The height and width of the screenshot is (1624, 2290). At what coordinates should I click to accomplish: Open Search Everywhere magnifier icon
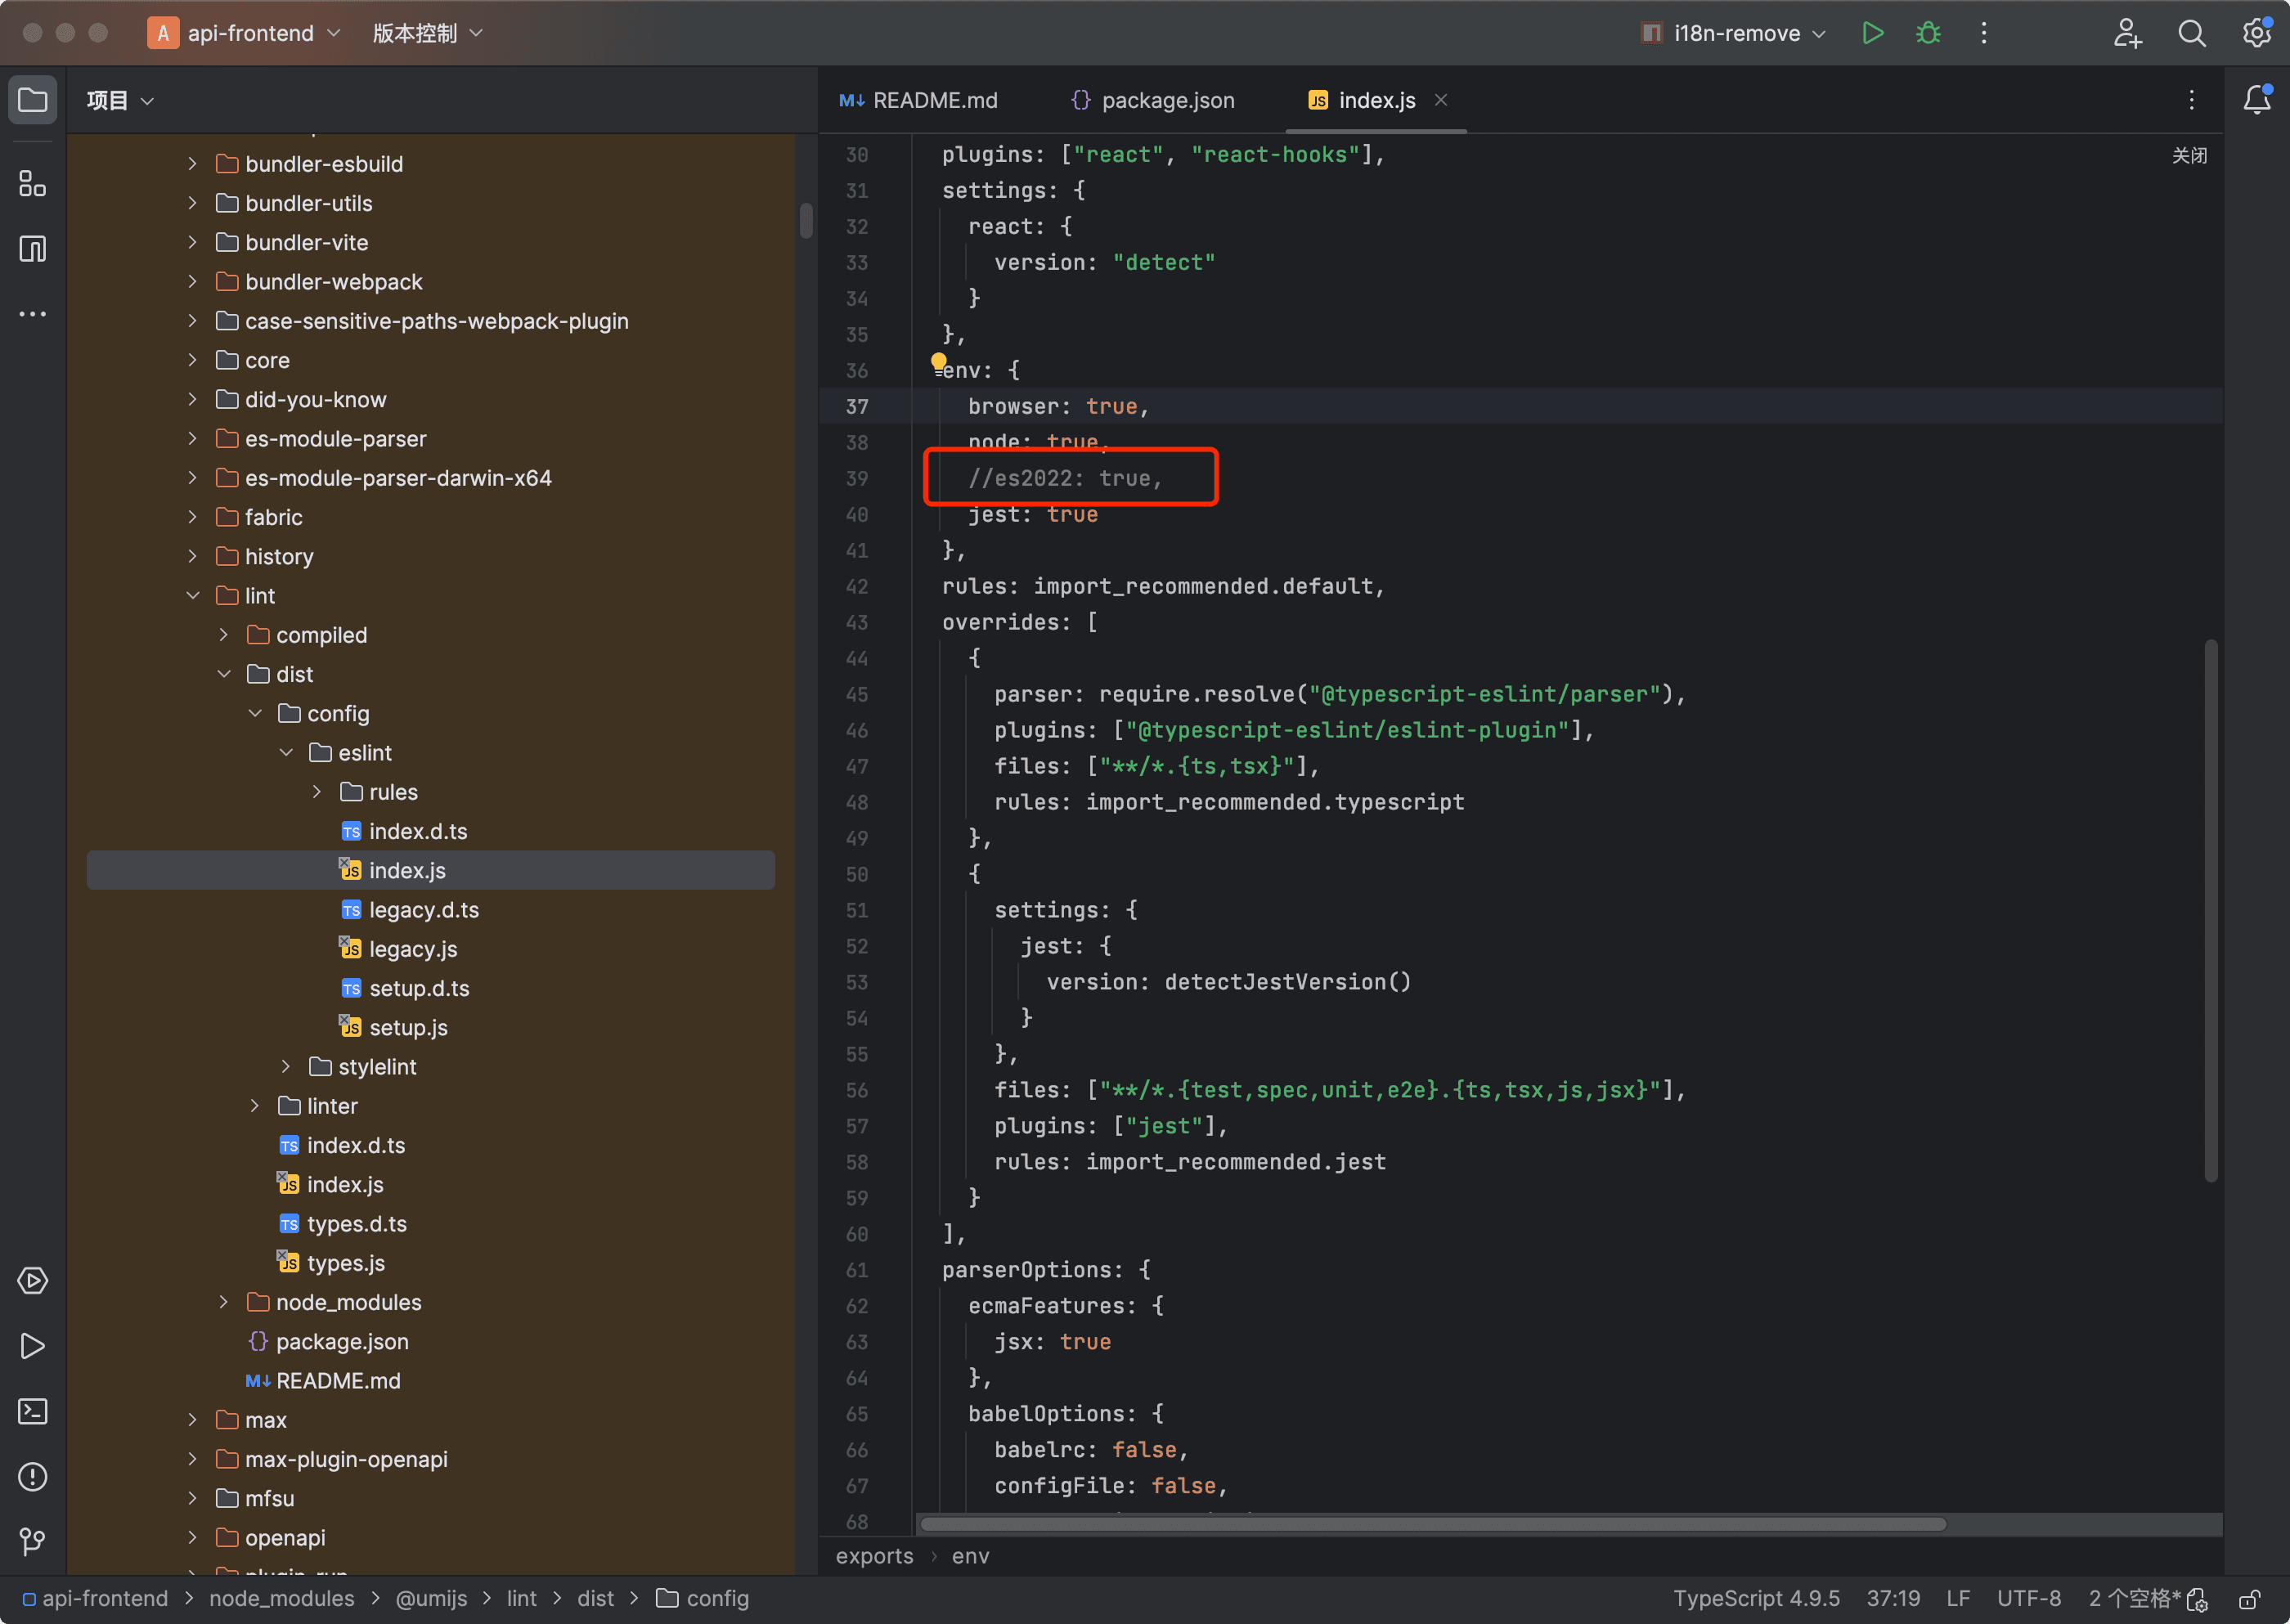pos(2191,33)
